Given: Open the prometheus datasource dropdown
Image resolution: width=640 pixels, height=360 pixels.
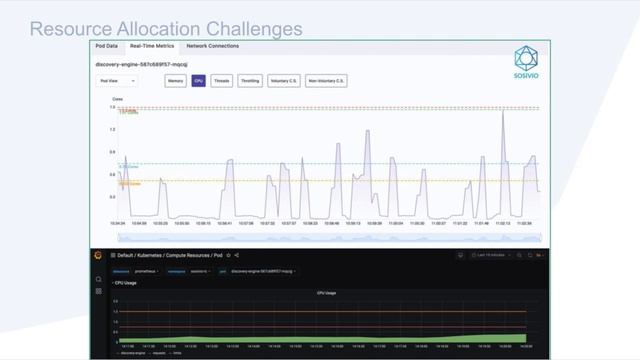Looking at the screenshot, I should (147, 271).
